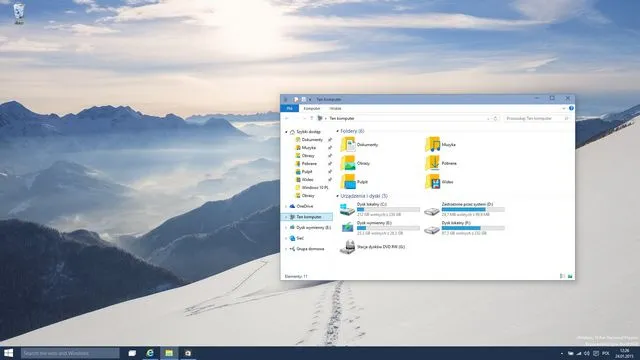Click the Help question mark icon
640x360 pixels.
pyautogui.click(x=571, y=108)
